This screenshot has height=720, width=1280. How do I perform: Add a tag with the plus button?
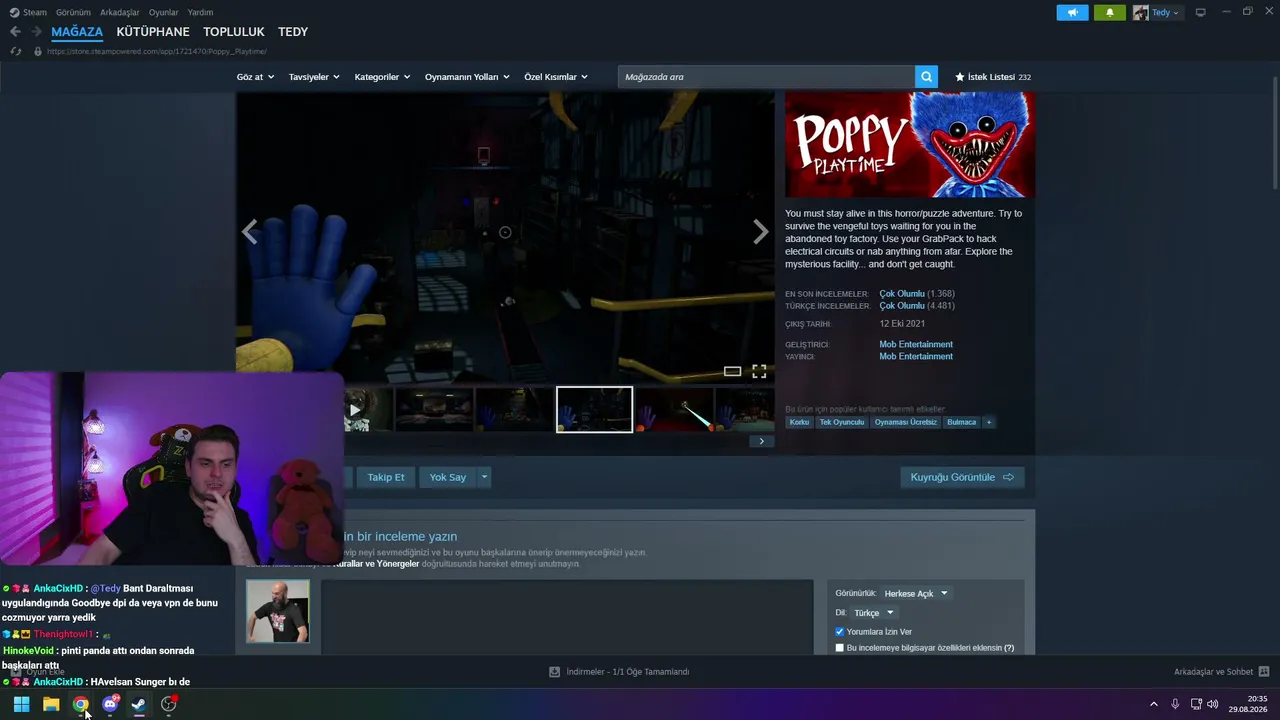(x=989, y=422)
